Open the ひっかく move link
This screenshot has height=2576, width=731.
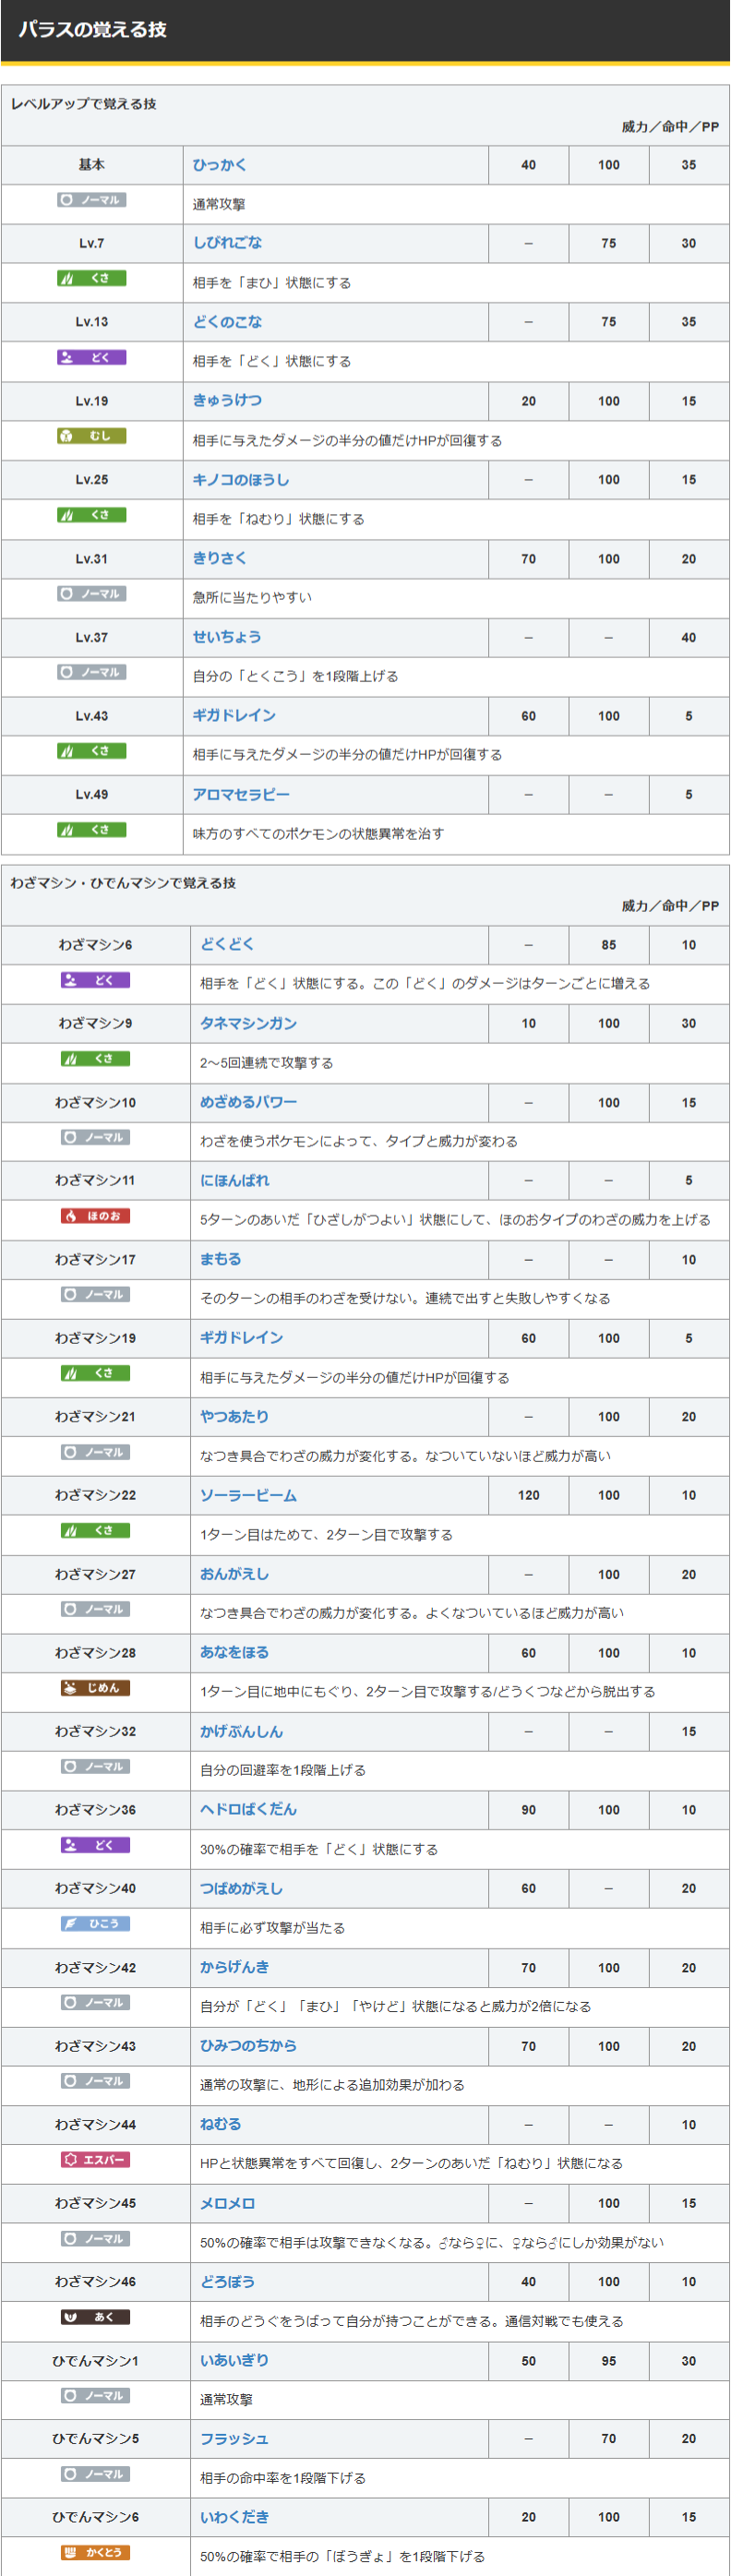point(219,165)
